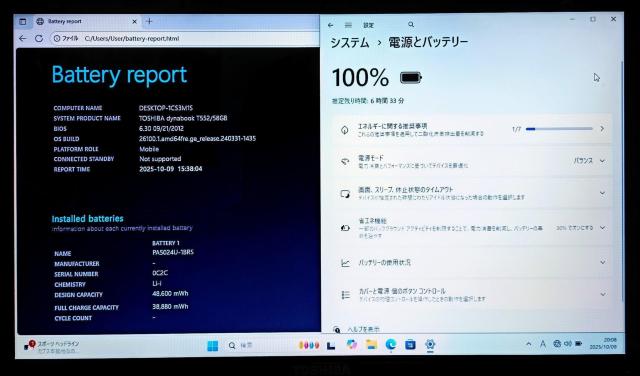Open the right chevron for energy recommendations

(602, 129)
